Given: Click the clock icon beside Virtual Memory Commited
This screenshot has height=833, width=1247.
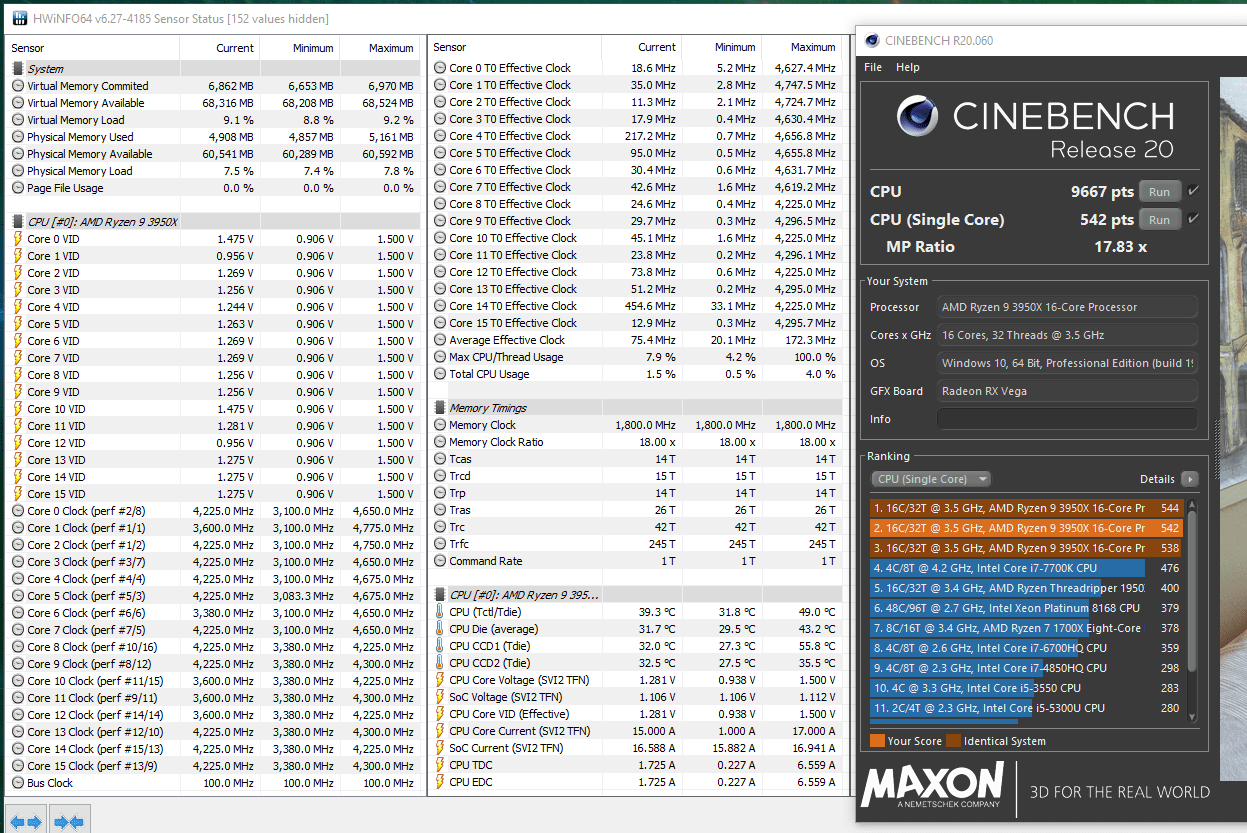Looking at the screenshot, I should (18, 86).
